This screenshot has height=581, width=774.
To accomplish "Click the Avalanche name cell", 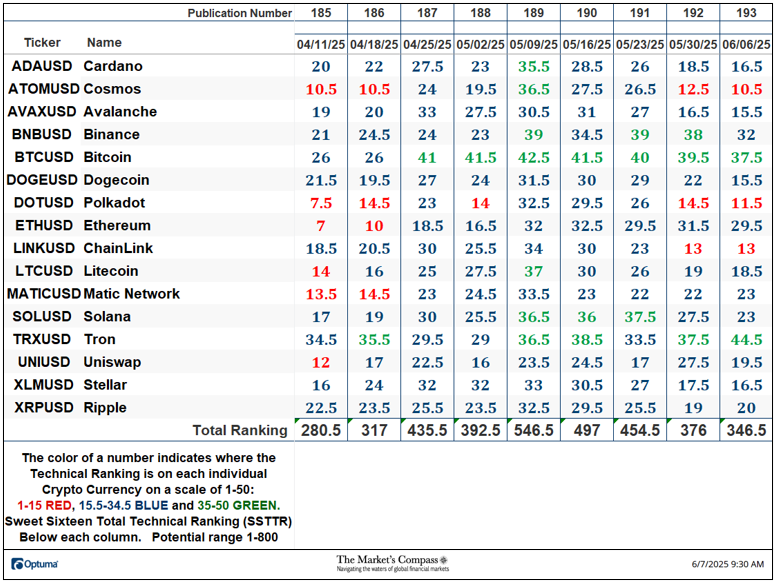I will pos(120,112).
